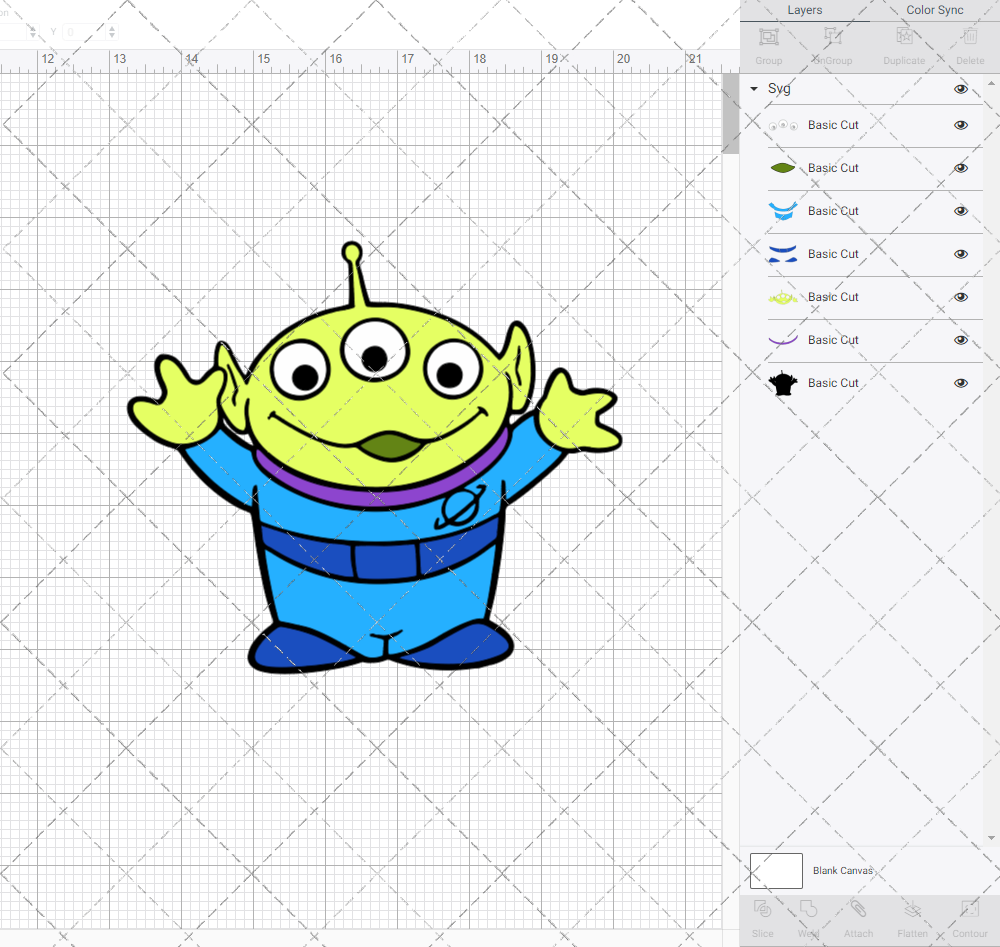Open the Contour tool
Screen dimensions: 1000x947
pyautogui.click(x=969, y=916)
